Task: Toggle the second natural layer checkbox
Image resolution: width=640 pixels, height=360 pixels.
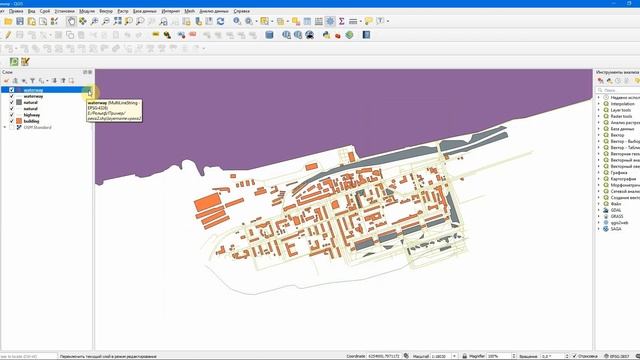Action: [x=11, y=109]
